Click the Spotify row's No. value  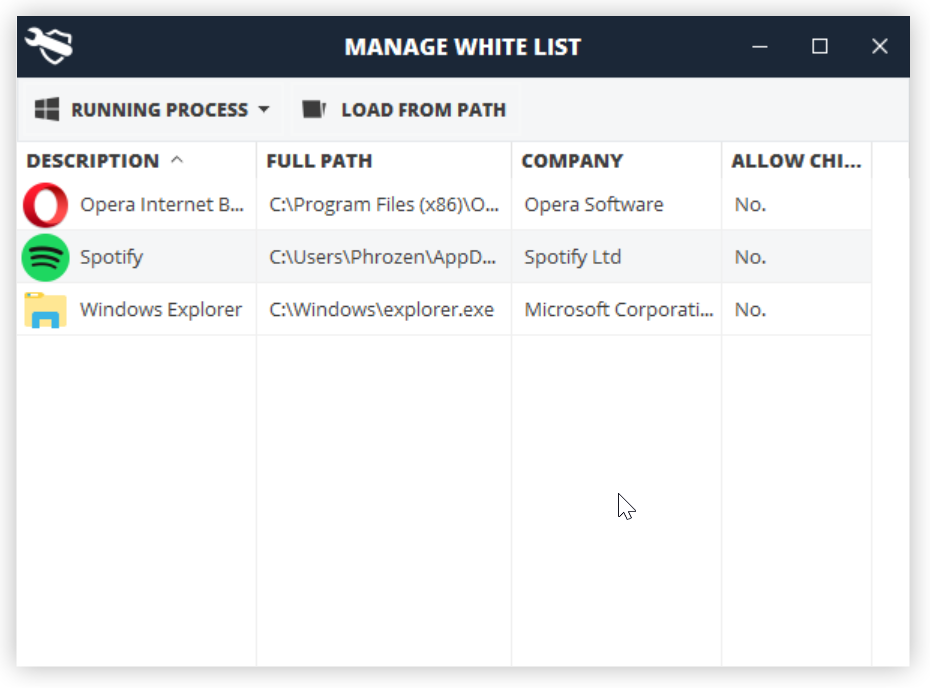(750, 257)
